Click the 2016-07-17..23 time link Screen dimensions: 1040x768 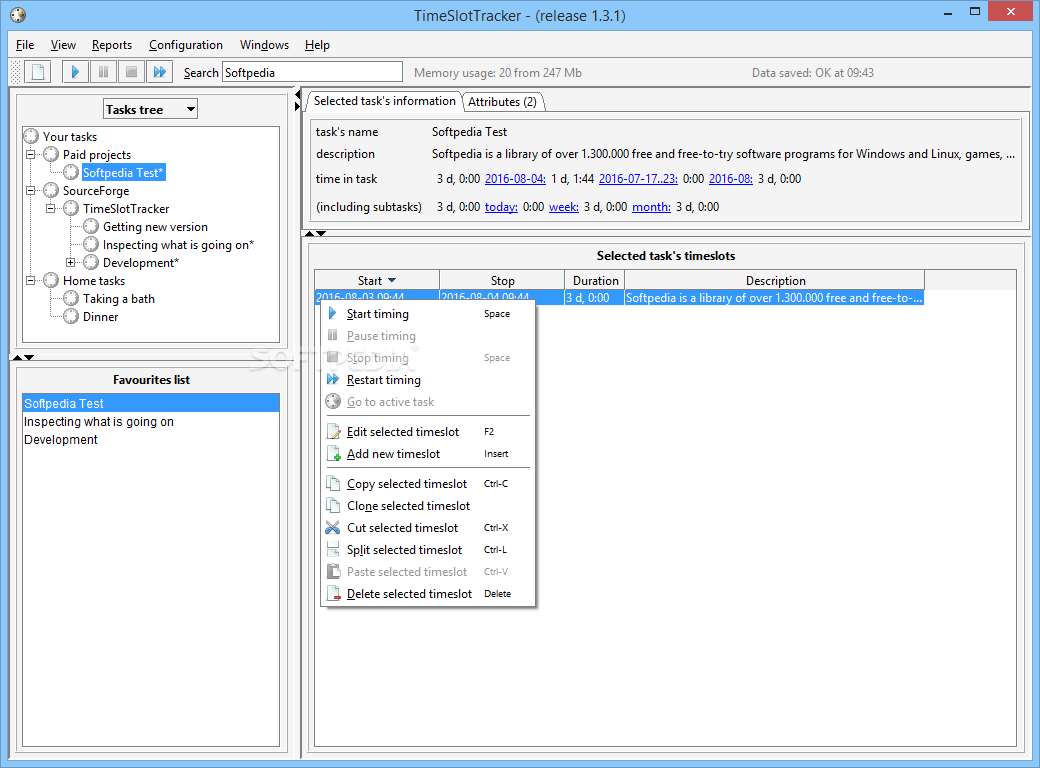pyautogui.click(x=638, y=178)
